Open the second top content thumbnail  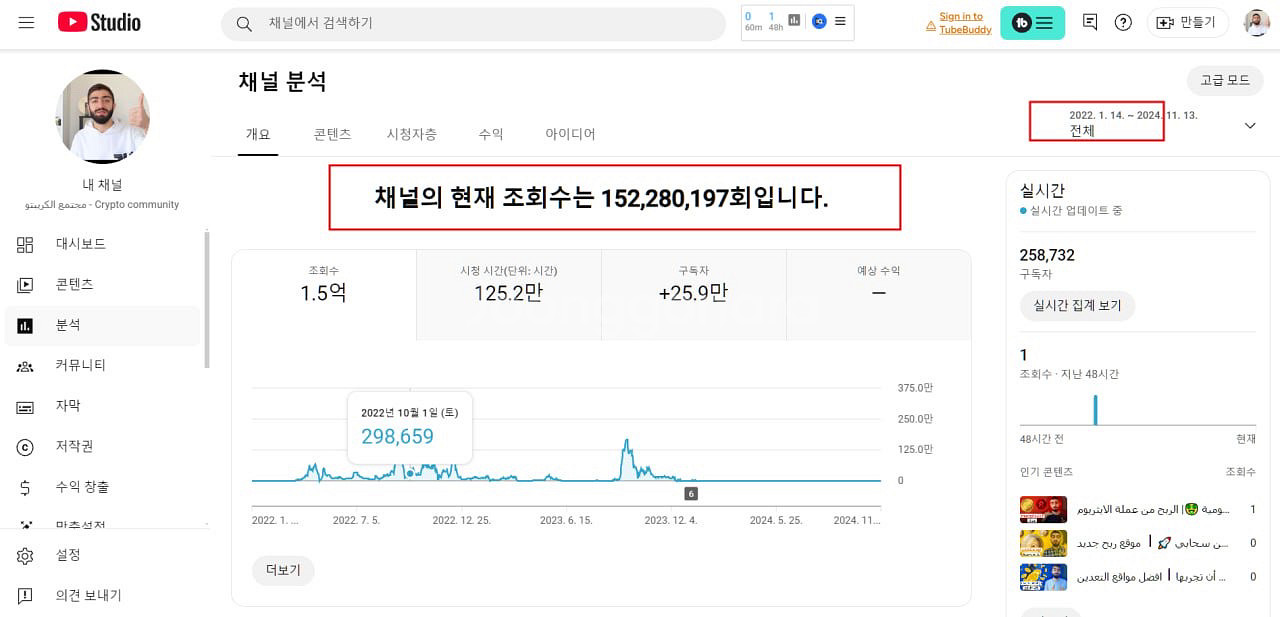(1043, 543)
